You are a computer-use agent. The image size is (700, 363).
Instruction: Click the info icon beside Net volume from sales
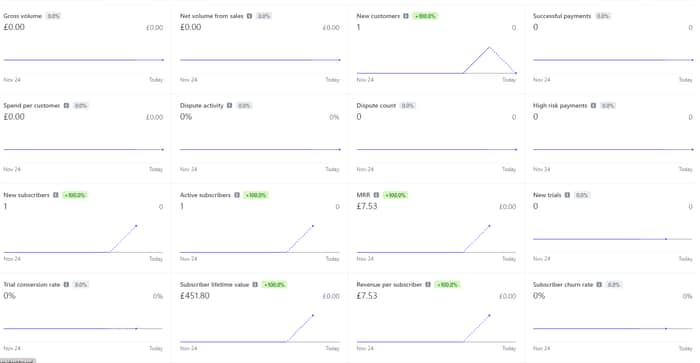click(x=249, y=16)
